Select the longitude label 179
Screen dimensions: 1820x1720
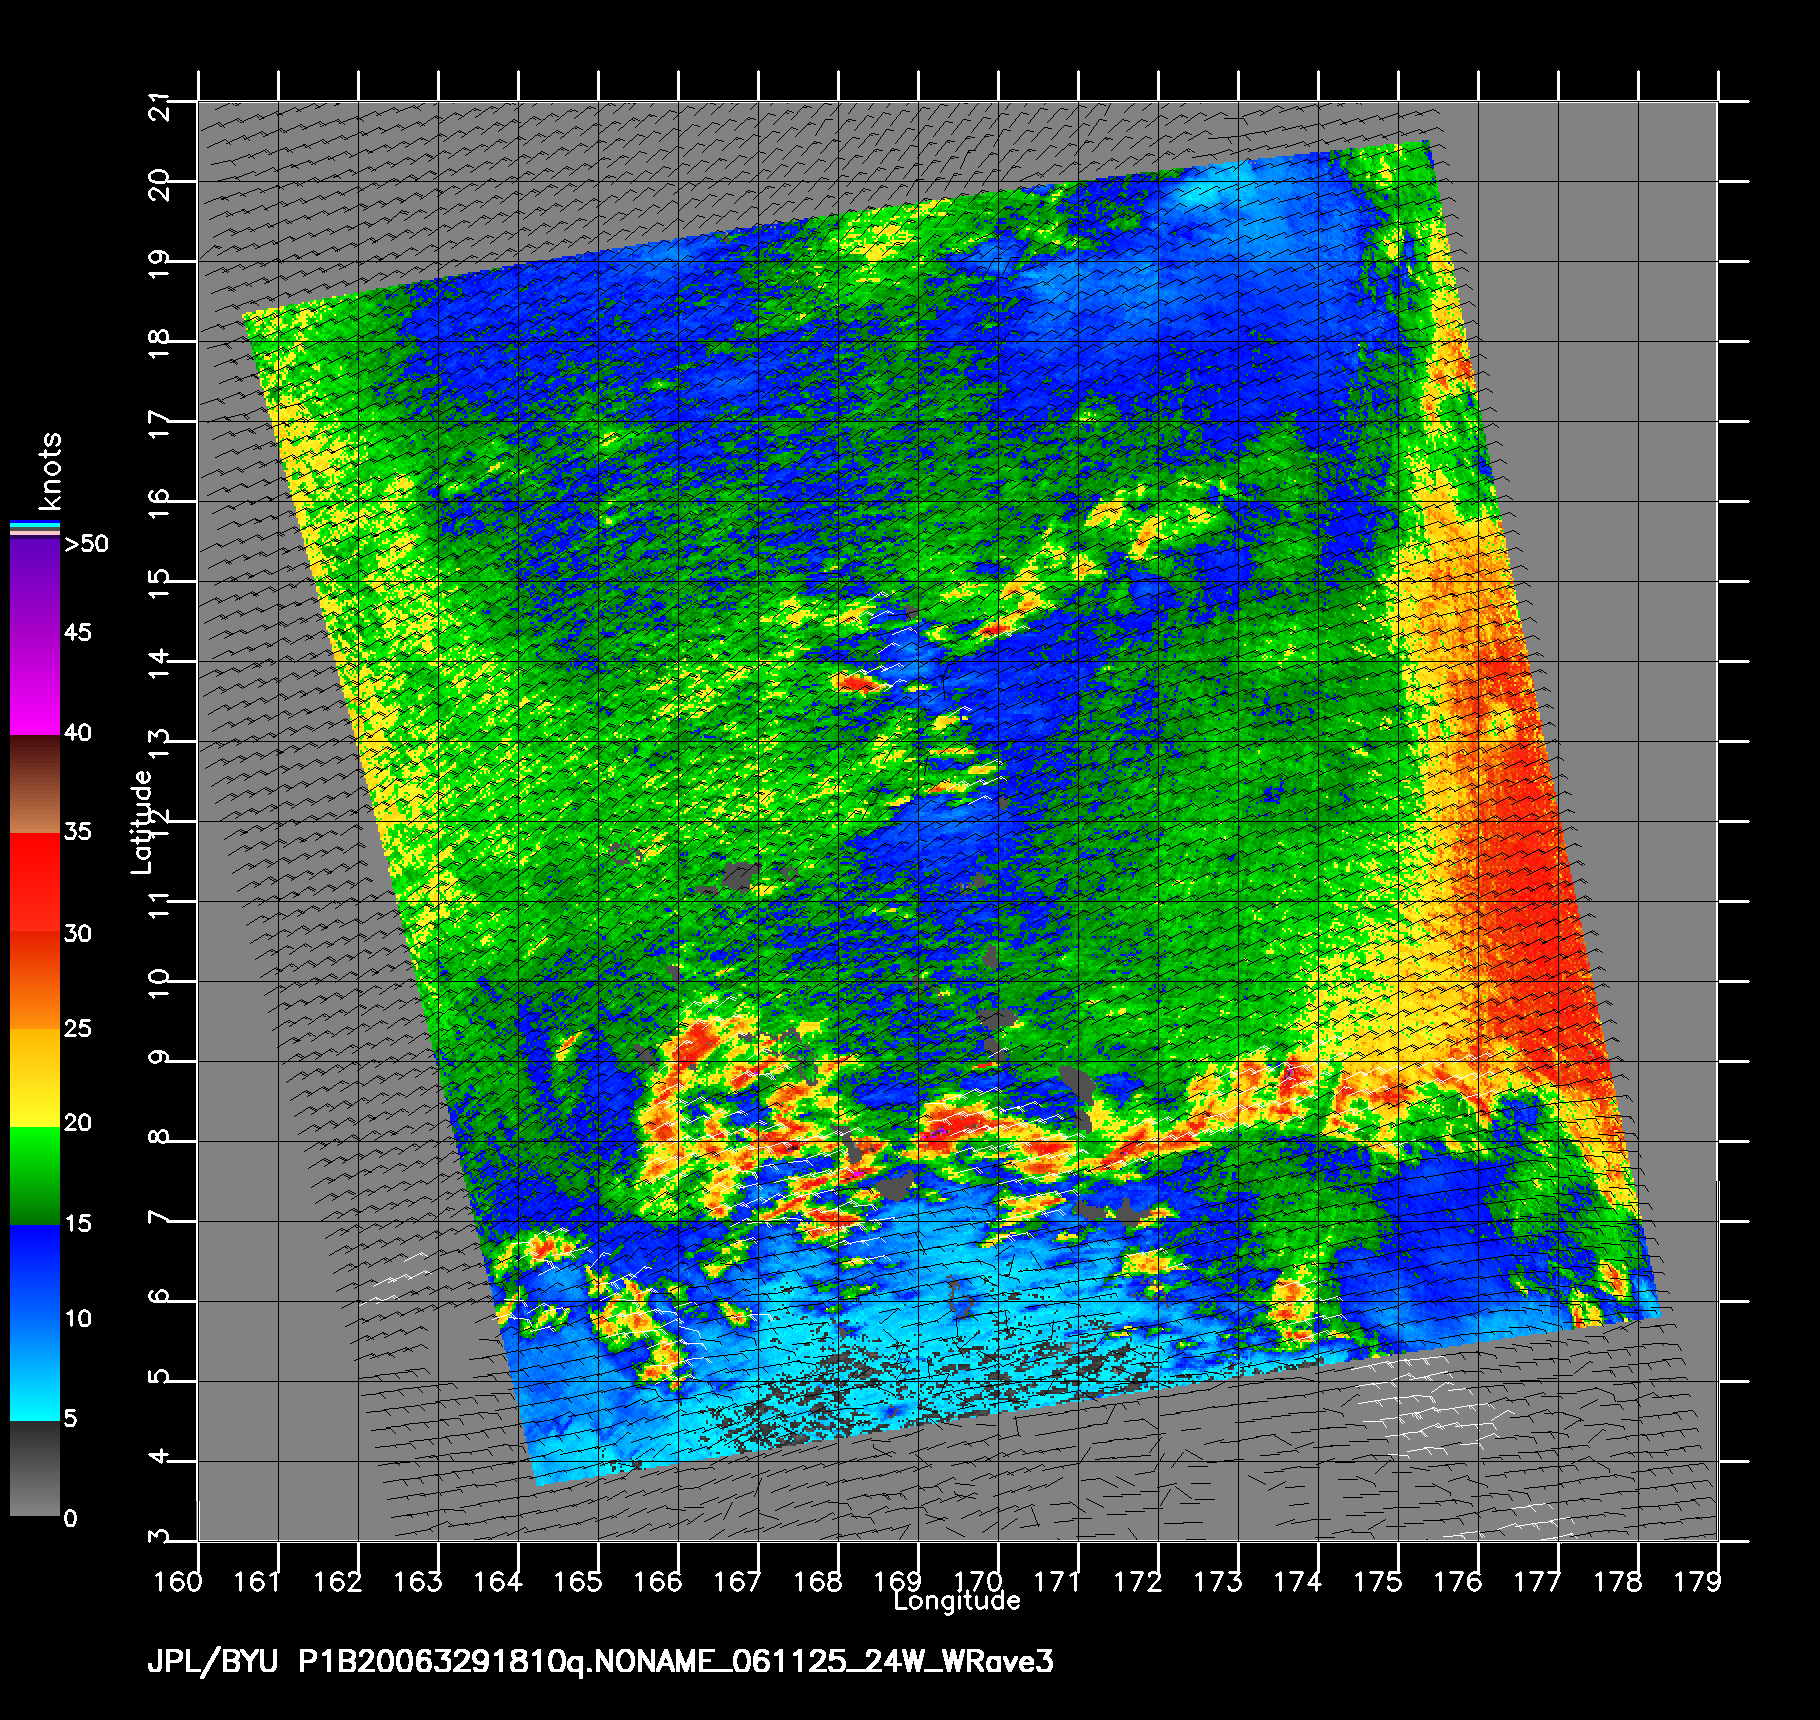[x=1698, y=1581]
